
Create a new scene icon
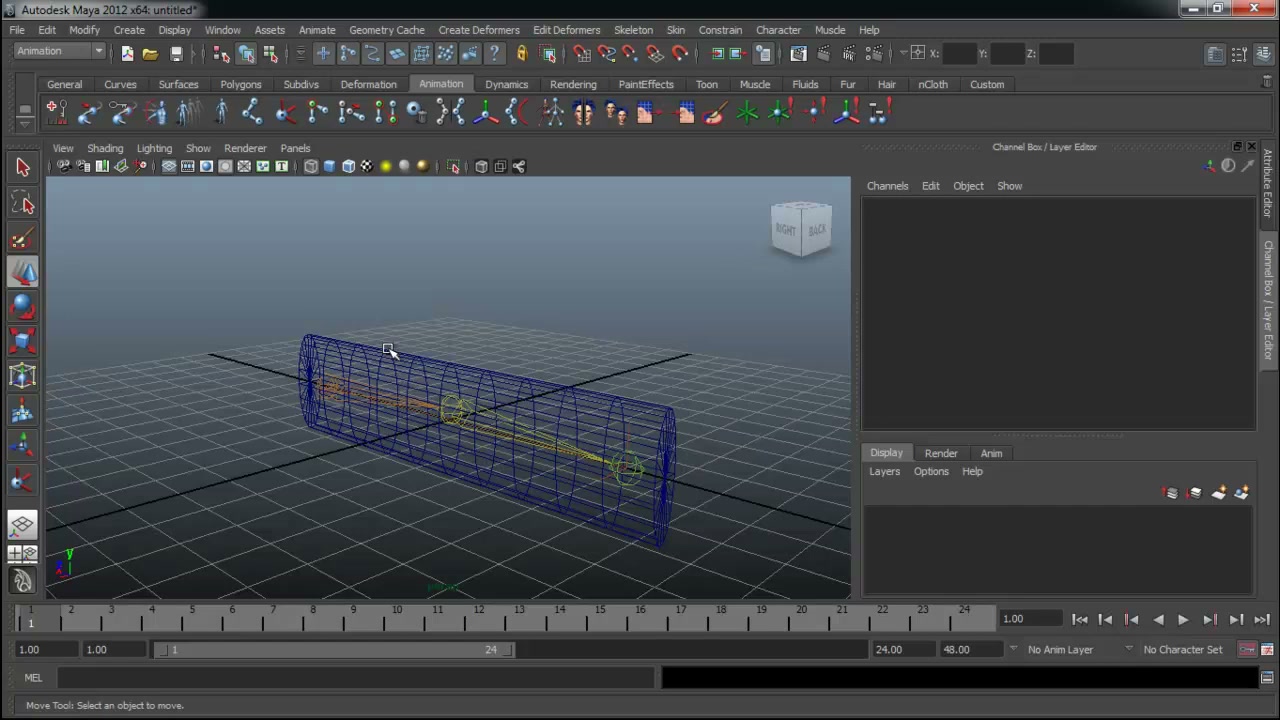pyautogui.click(x=127, y=54)
